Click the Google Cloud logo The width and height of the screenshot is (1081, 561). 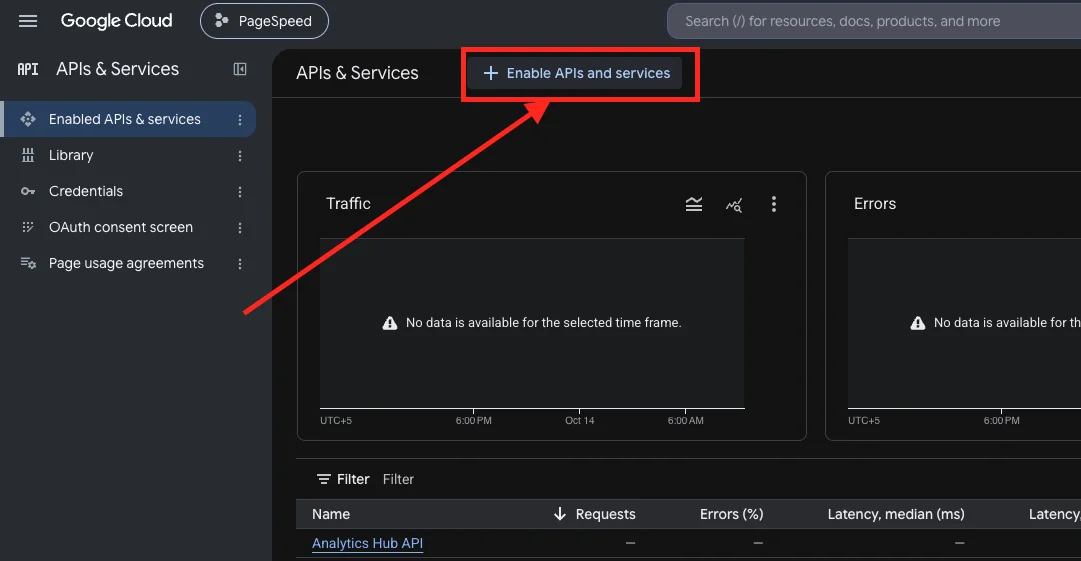[x=117, y=21]
